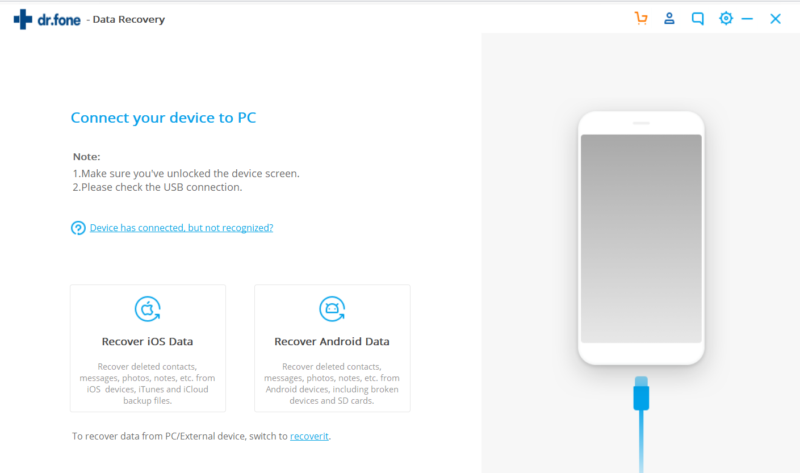
Task: Click the question mark help icon
Action: coord(78,228)
